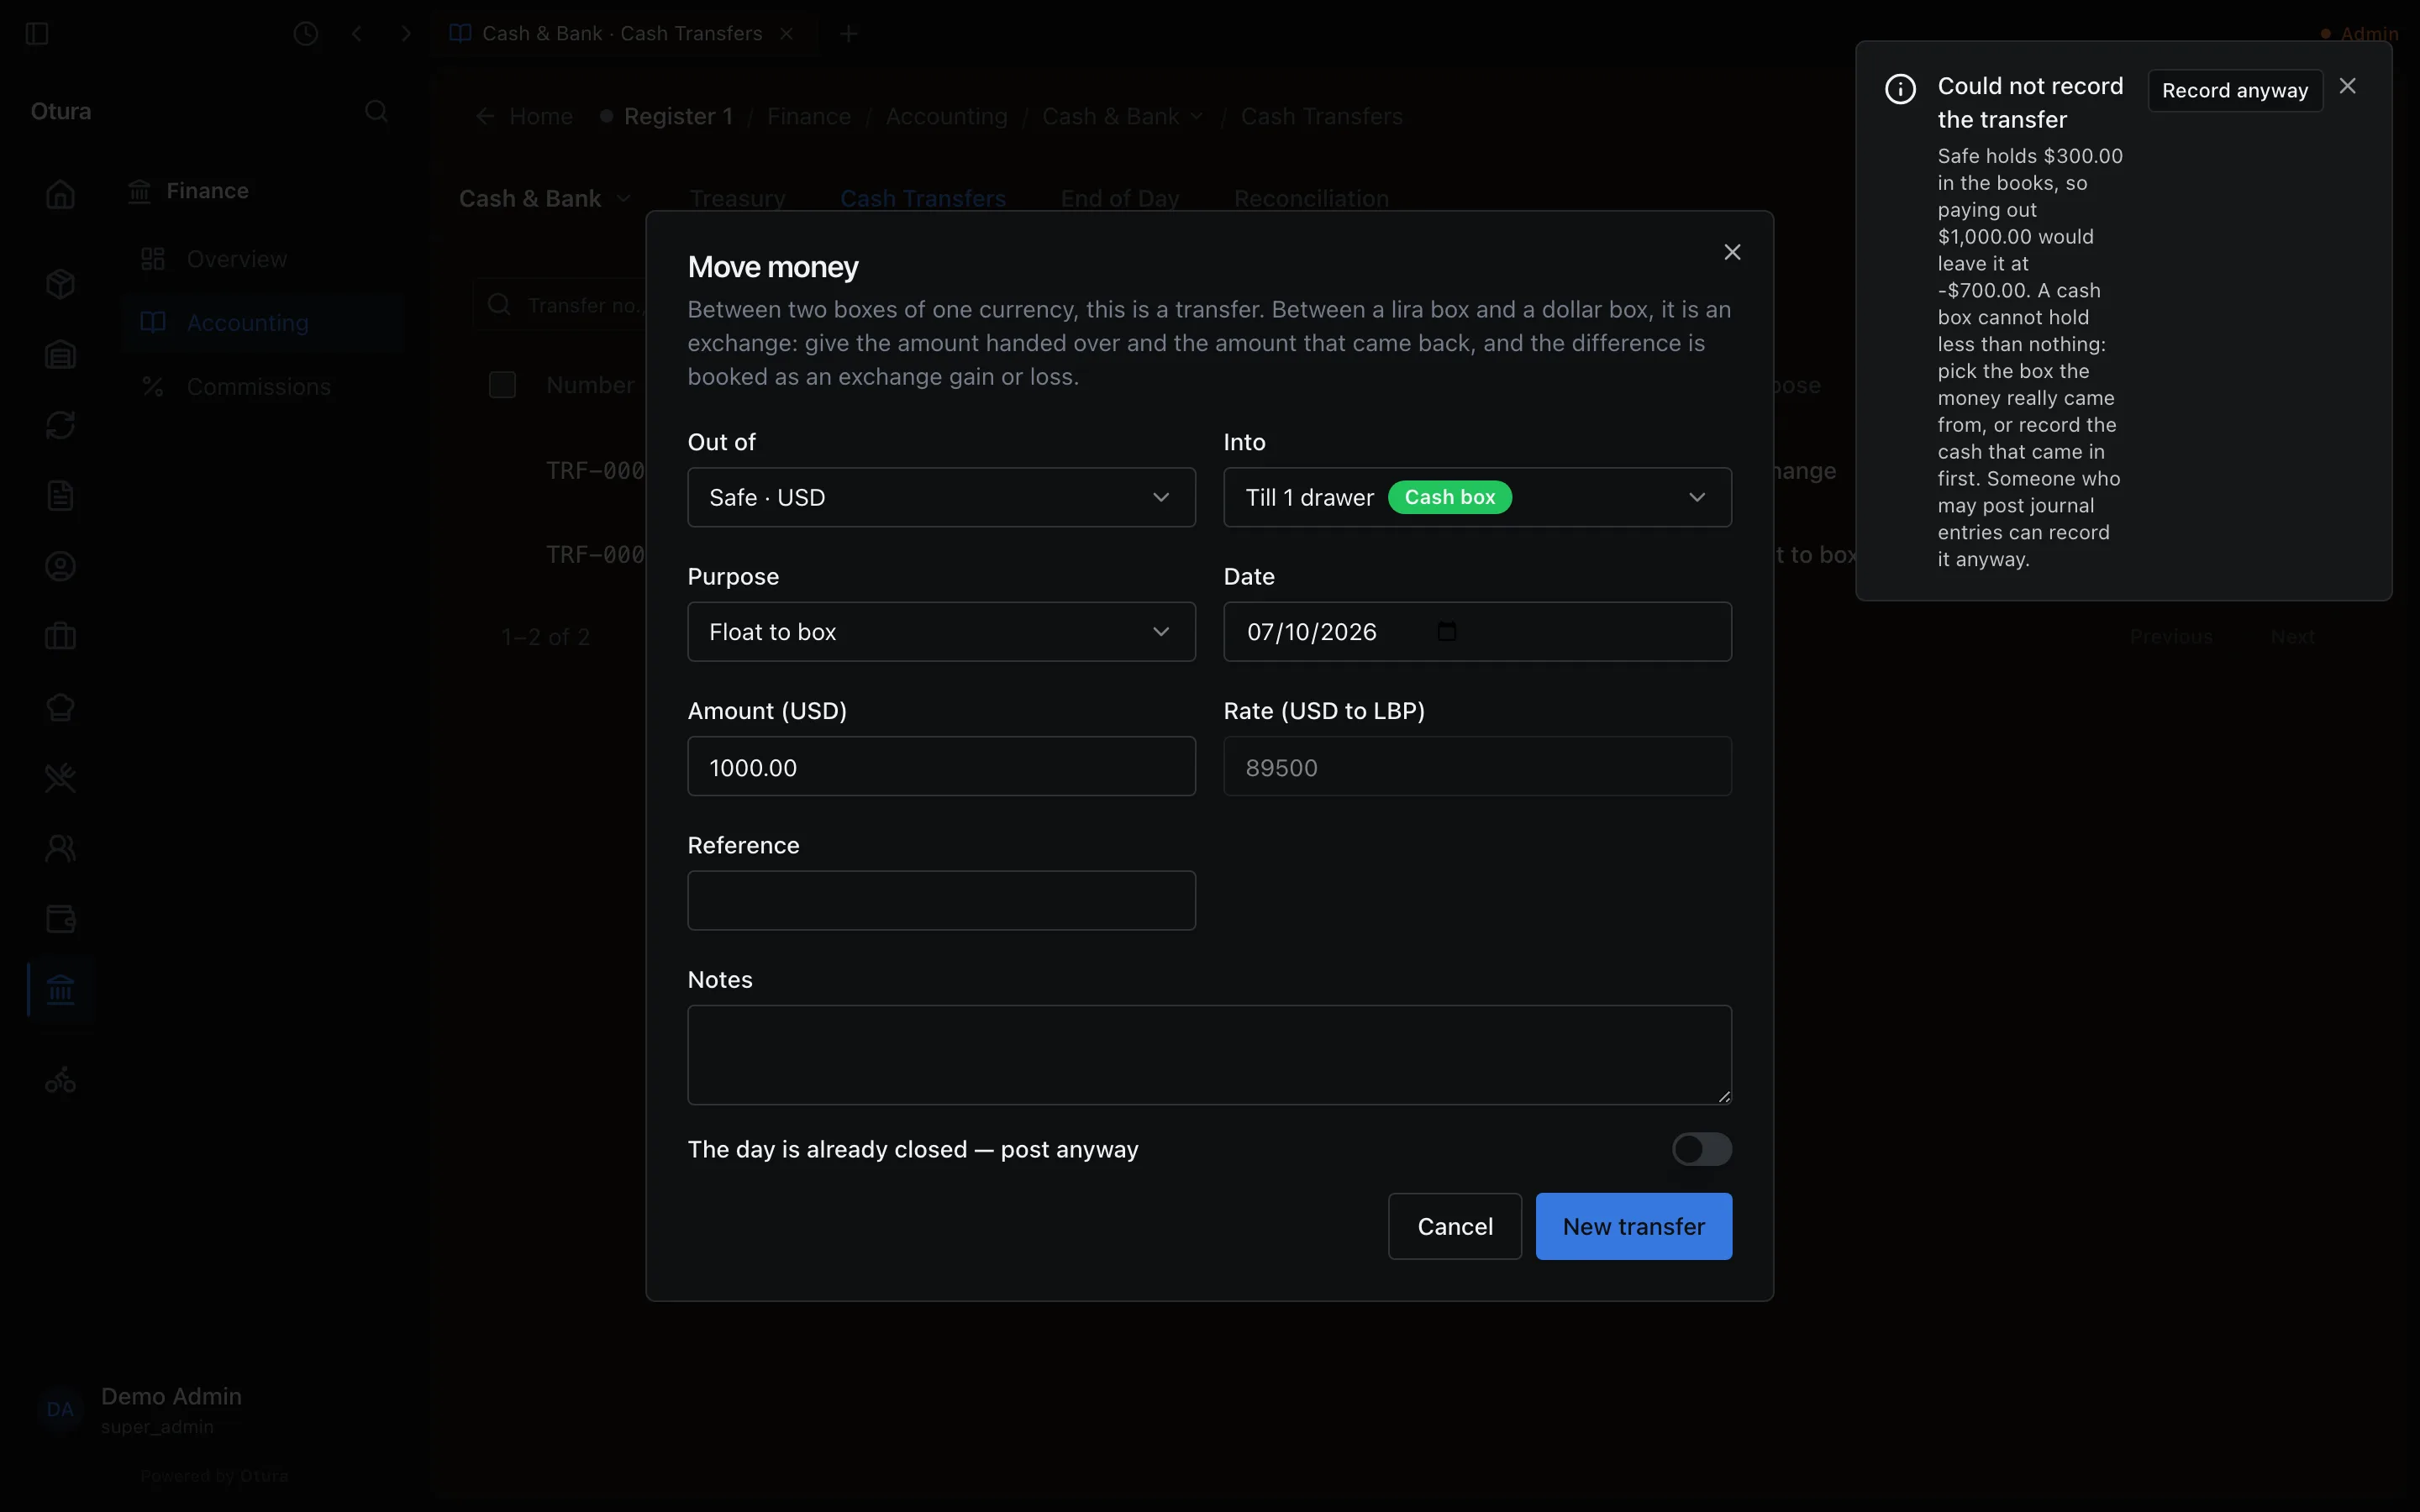Click the Amount (USD) input field
This screenshot has width=2420, height=1512.
coord(941,767)
